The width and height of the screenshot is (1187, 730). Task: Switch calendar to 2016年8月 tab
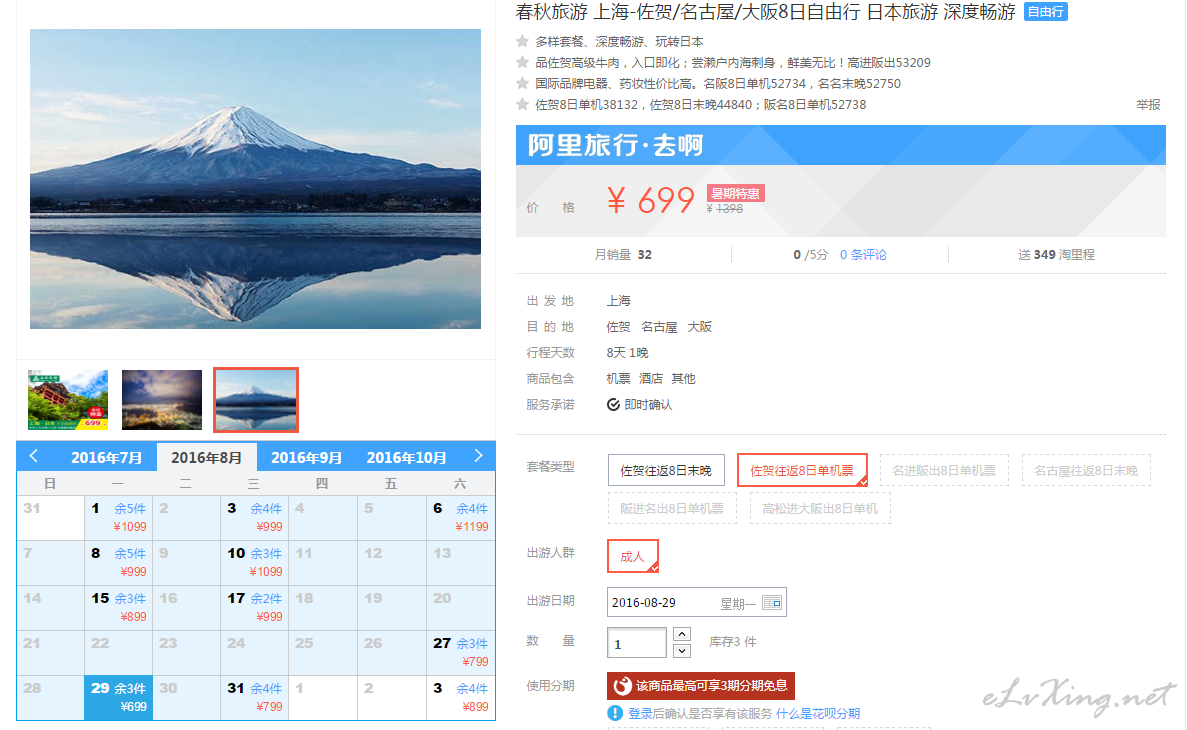[x=206, y=457]
